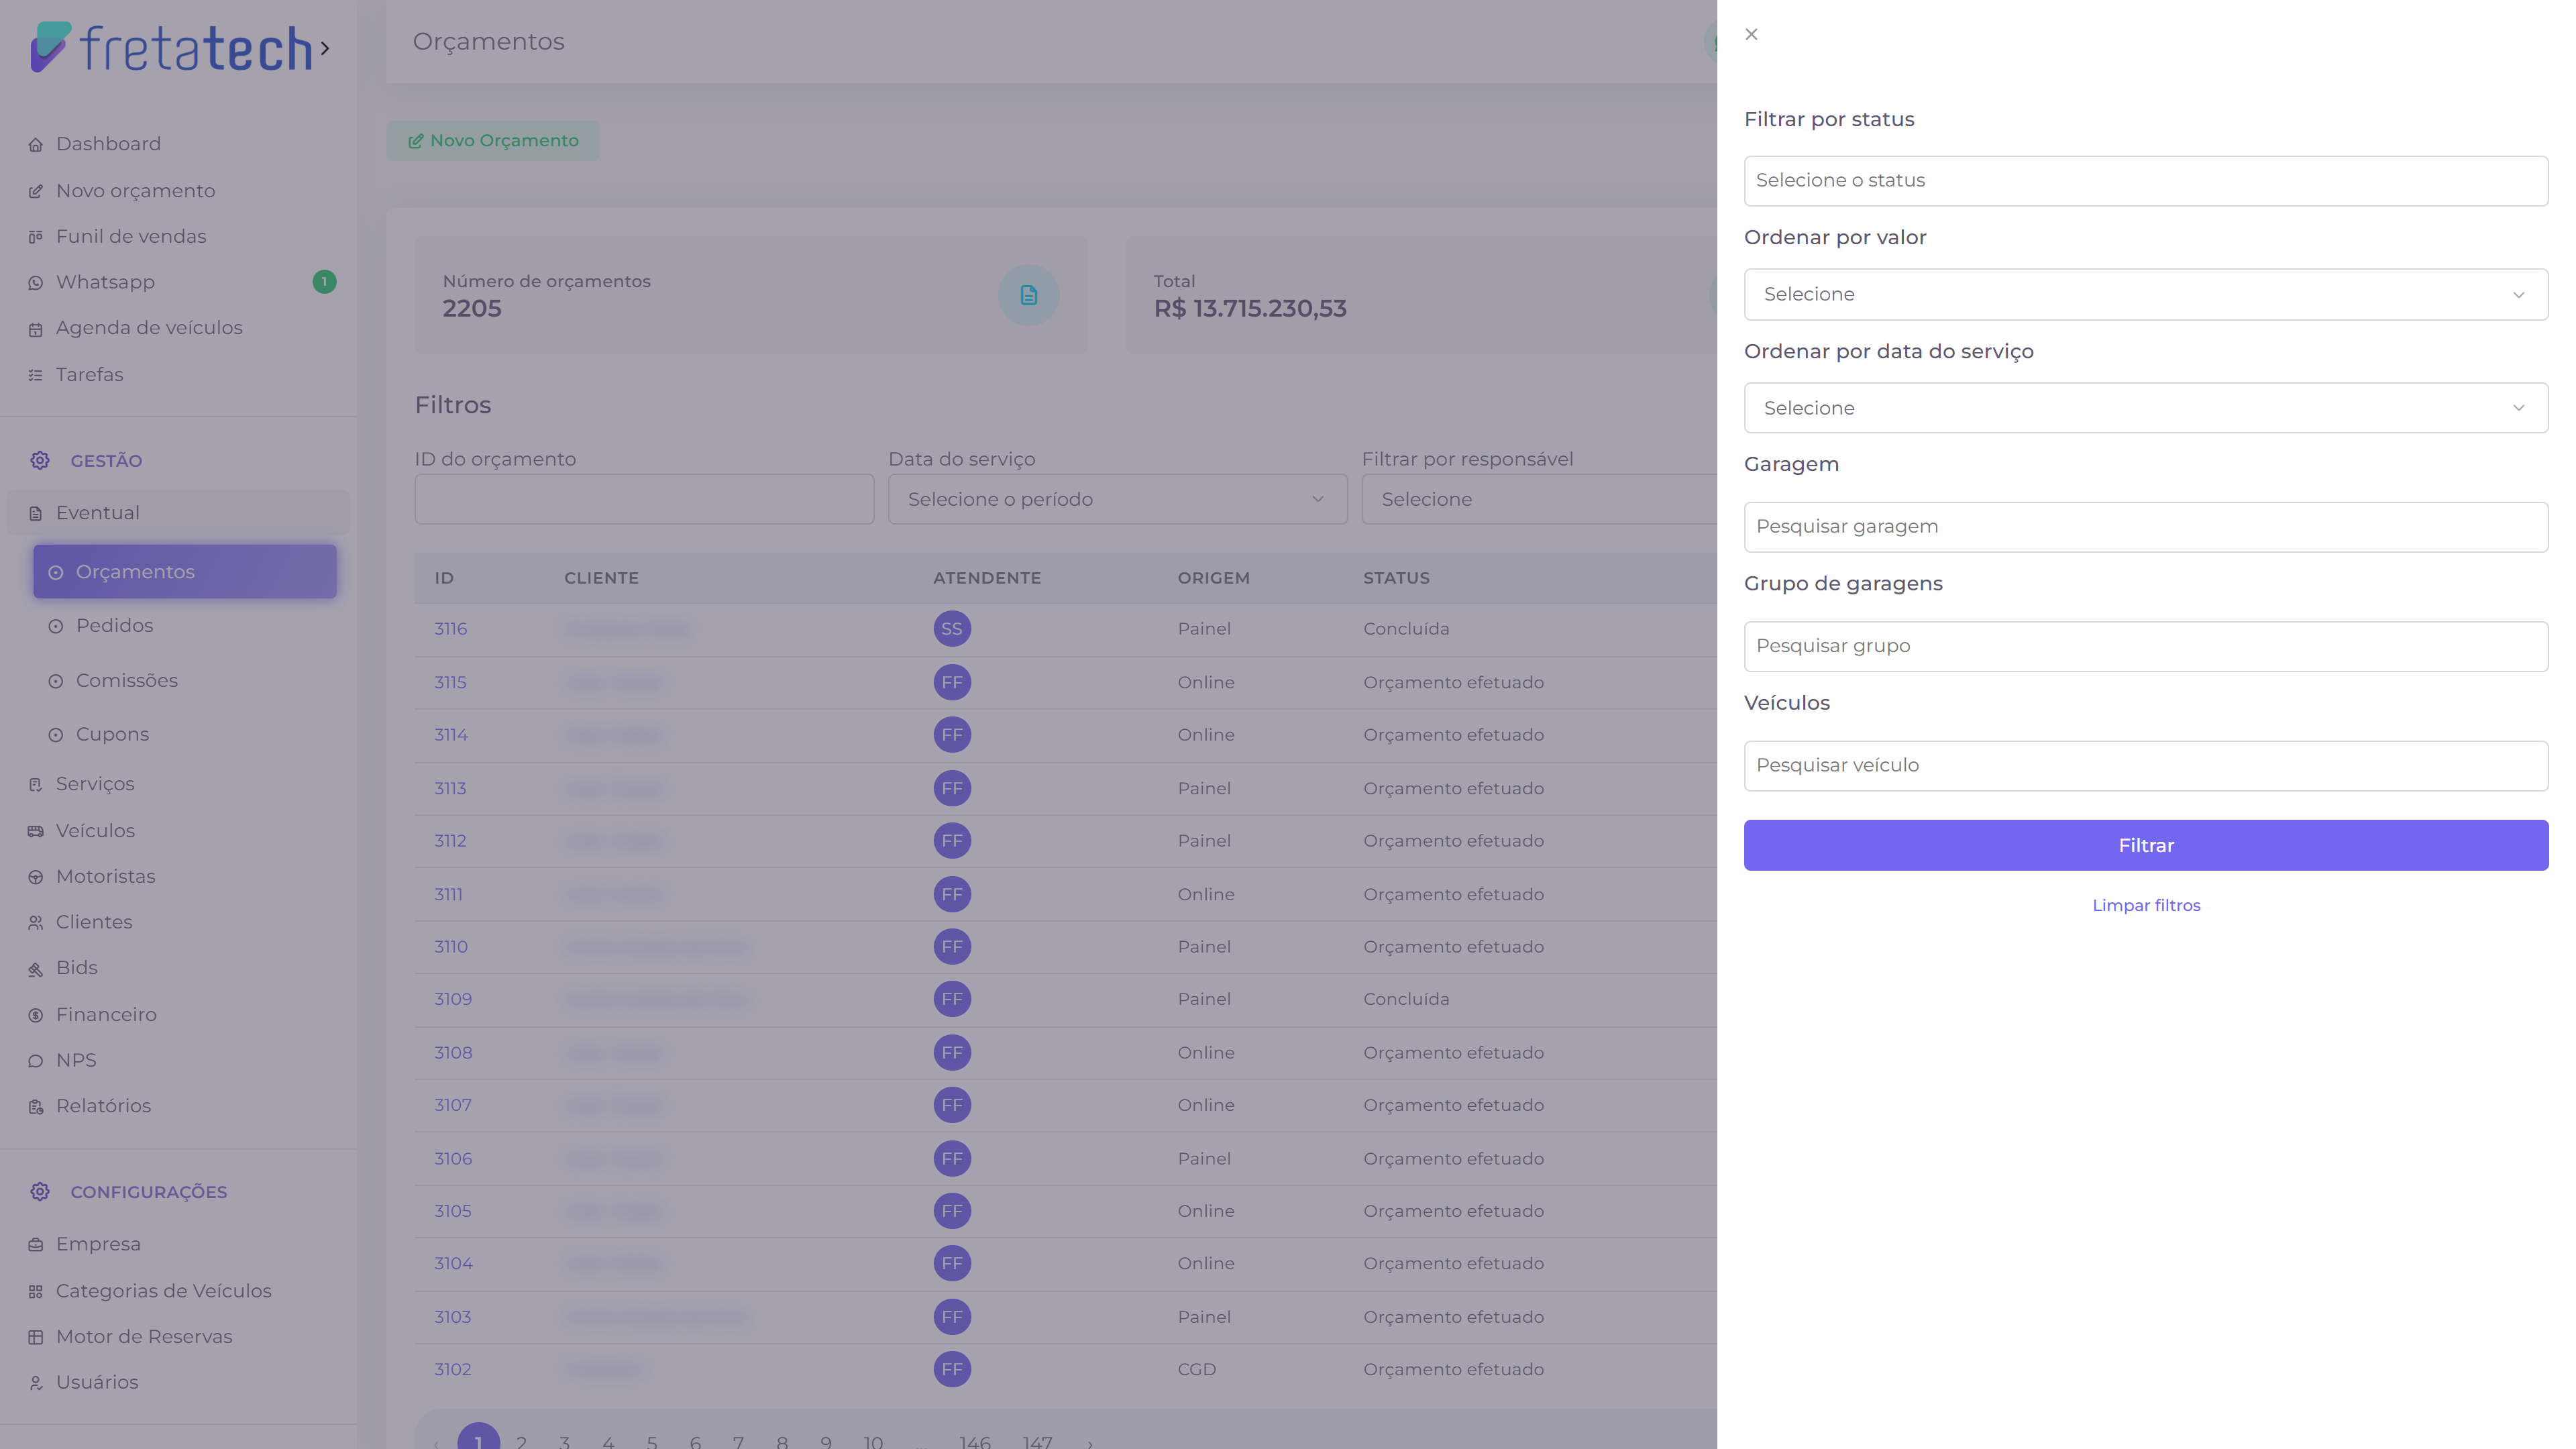
Task: Click Categorias de Veículos grid icon
Action: point(36,1292)
